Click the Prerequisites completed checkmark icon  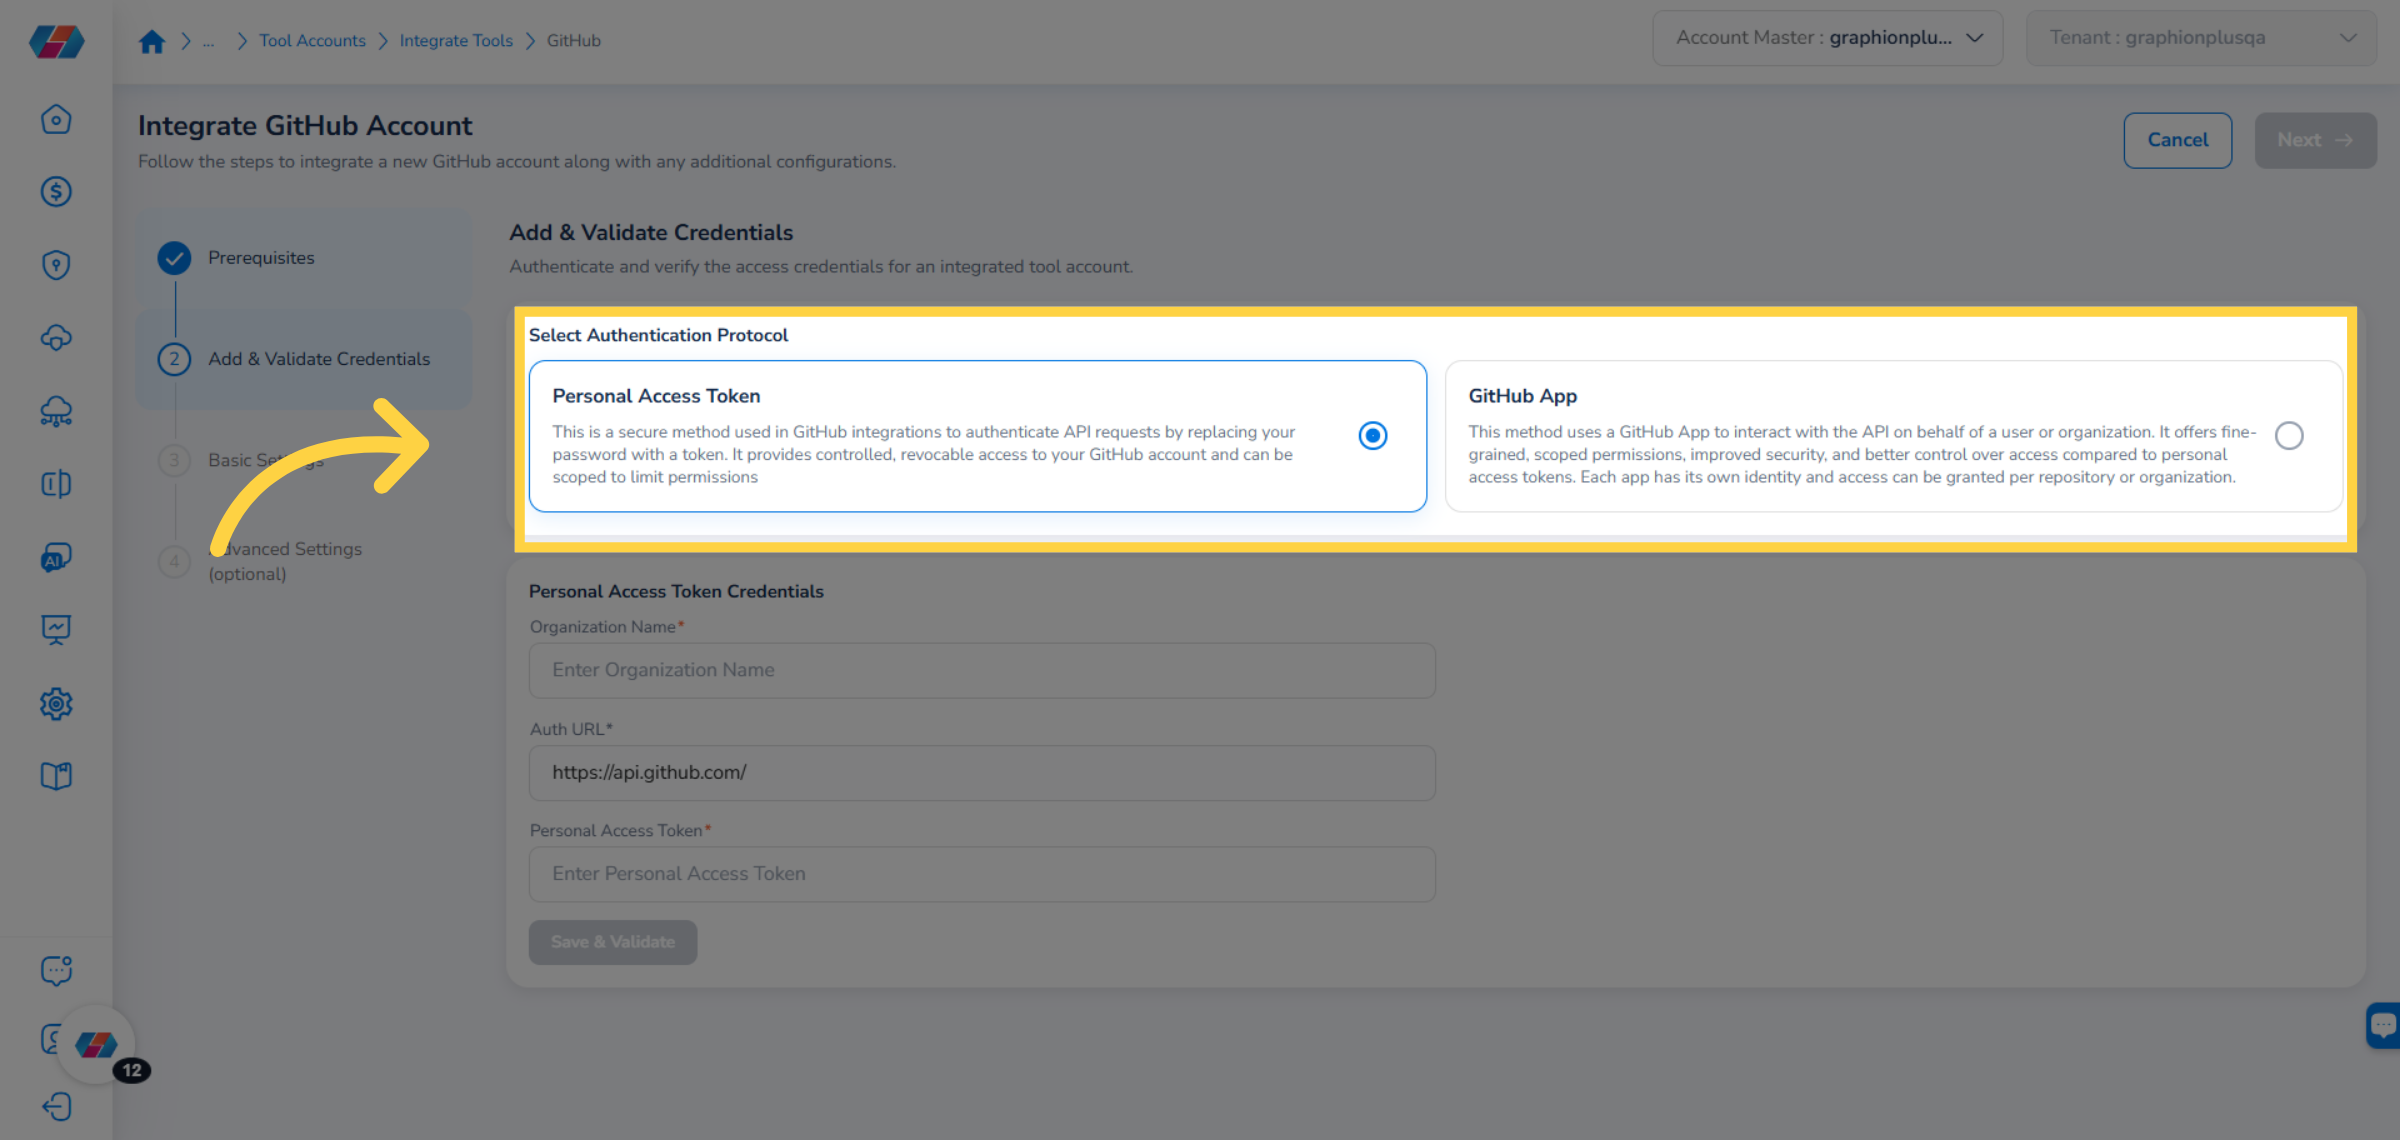pos(174,258)
